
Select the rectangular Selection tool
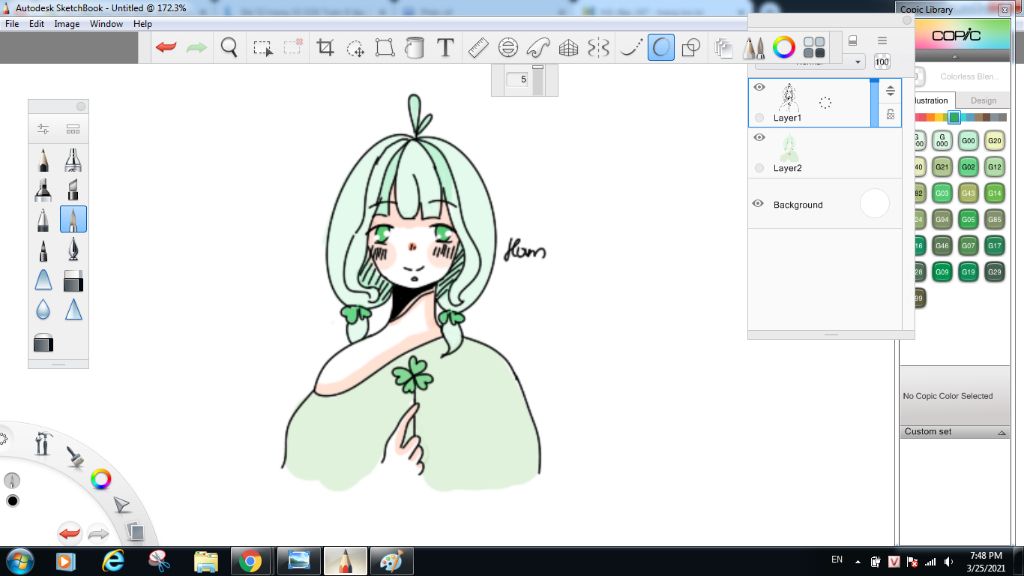click(x=263, y=48)
